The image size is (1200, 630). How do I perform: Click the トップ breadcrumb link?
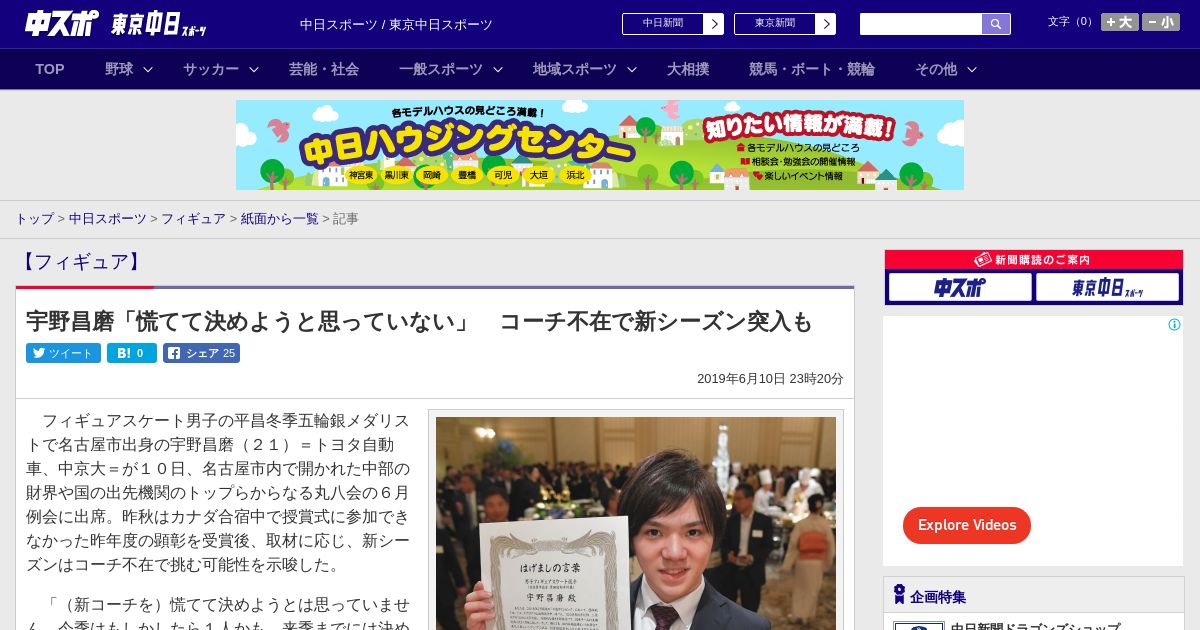34,219
